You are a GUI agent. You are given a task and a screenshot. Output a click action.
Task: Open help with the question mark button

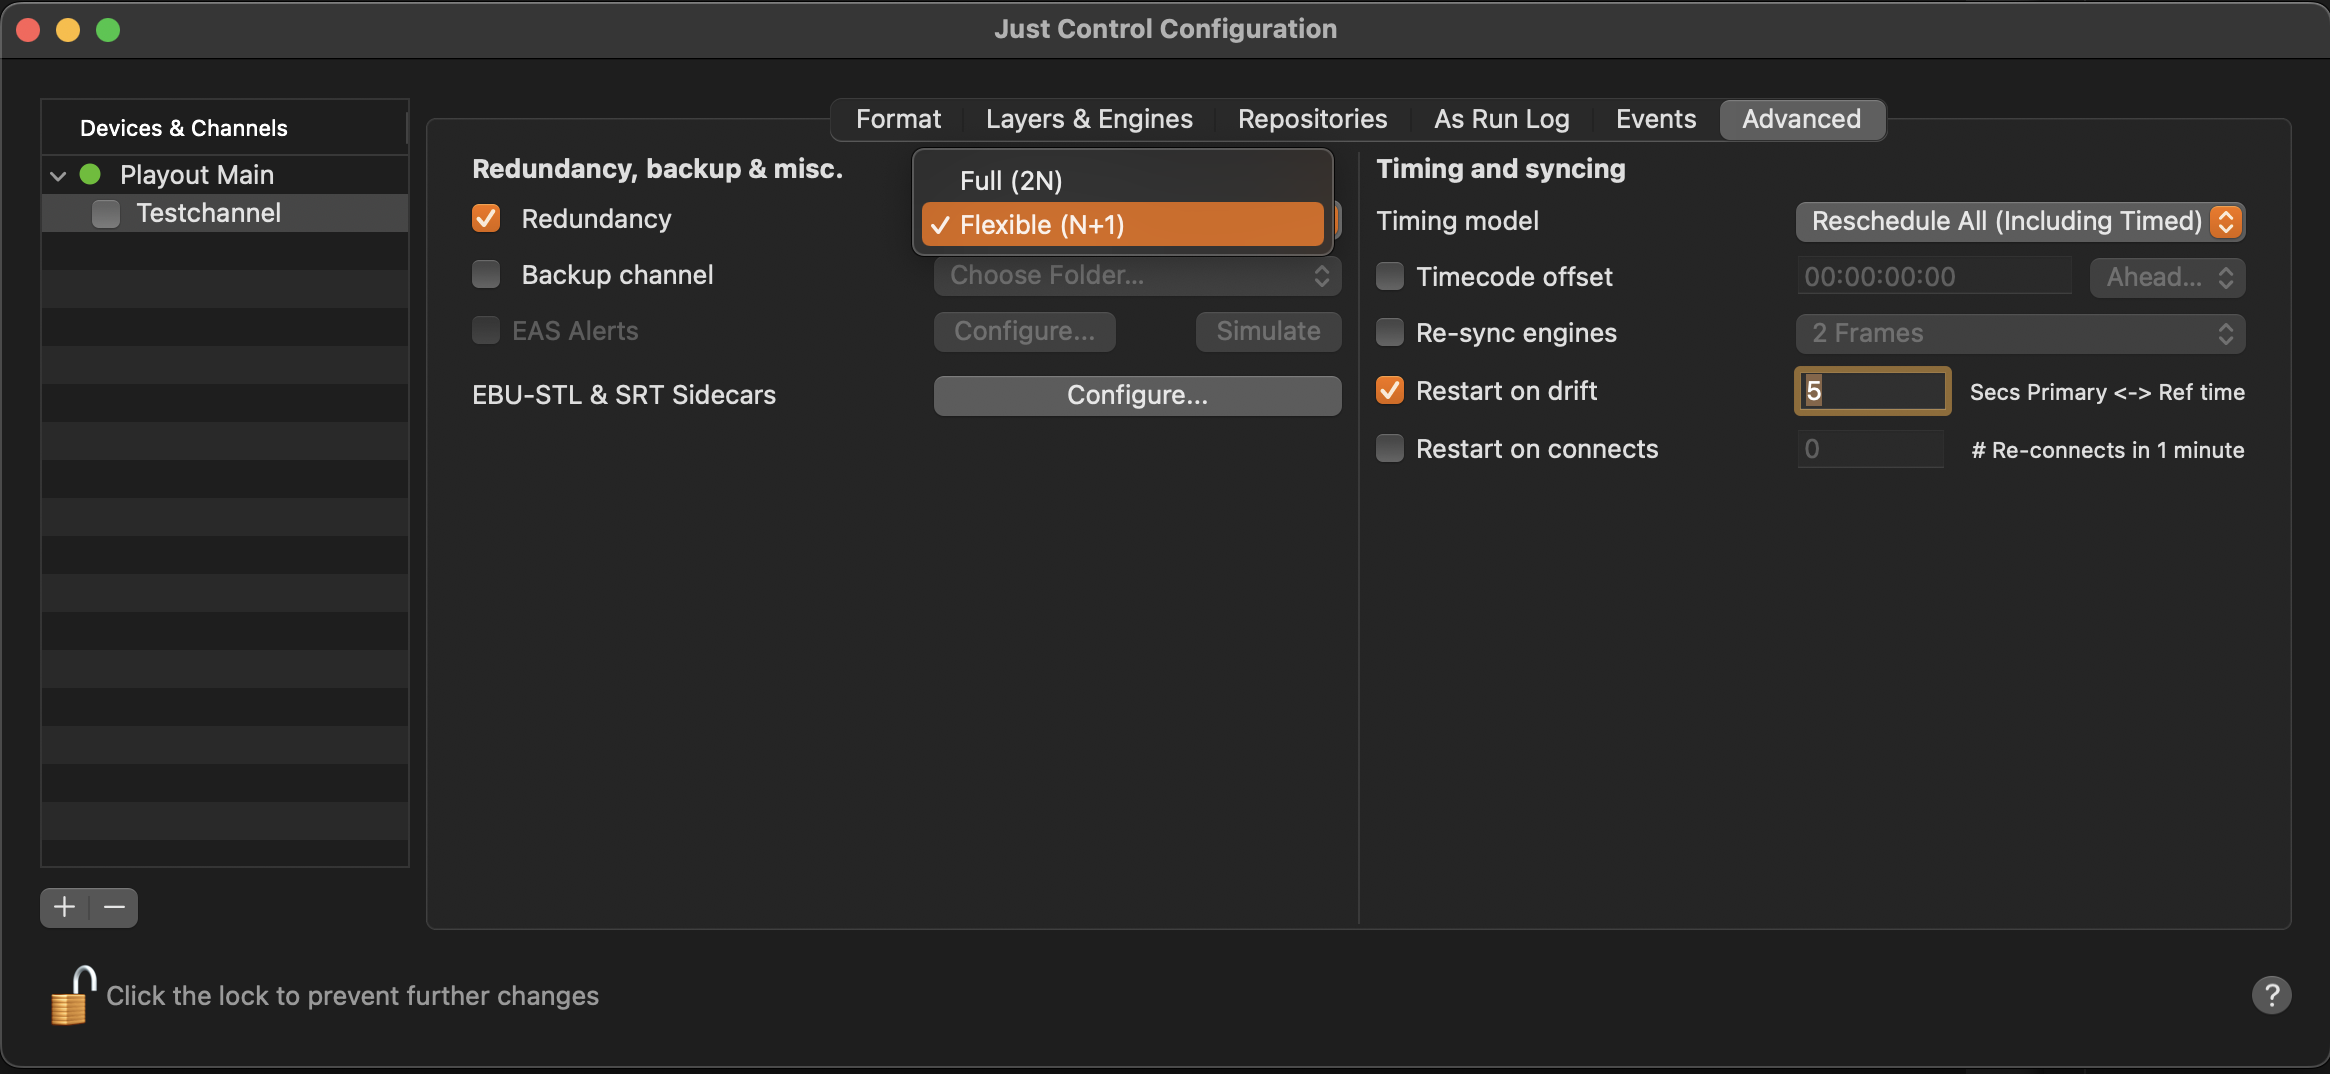pyautogui.click(x=2271, y=995)
